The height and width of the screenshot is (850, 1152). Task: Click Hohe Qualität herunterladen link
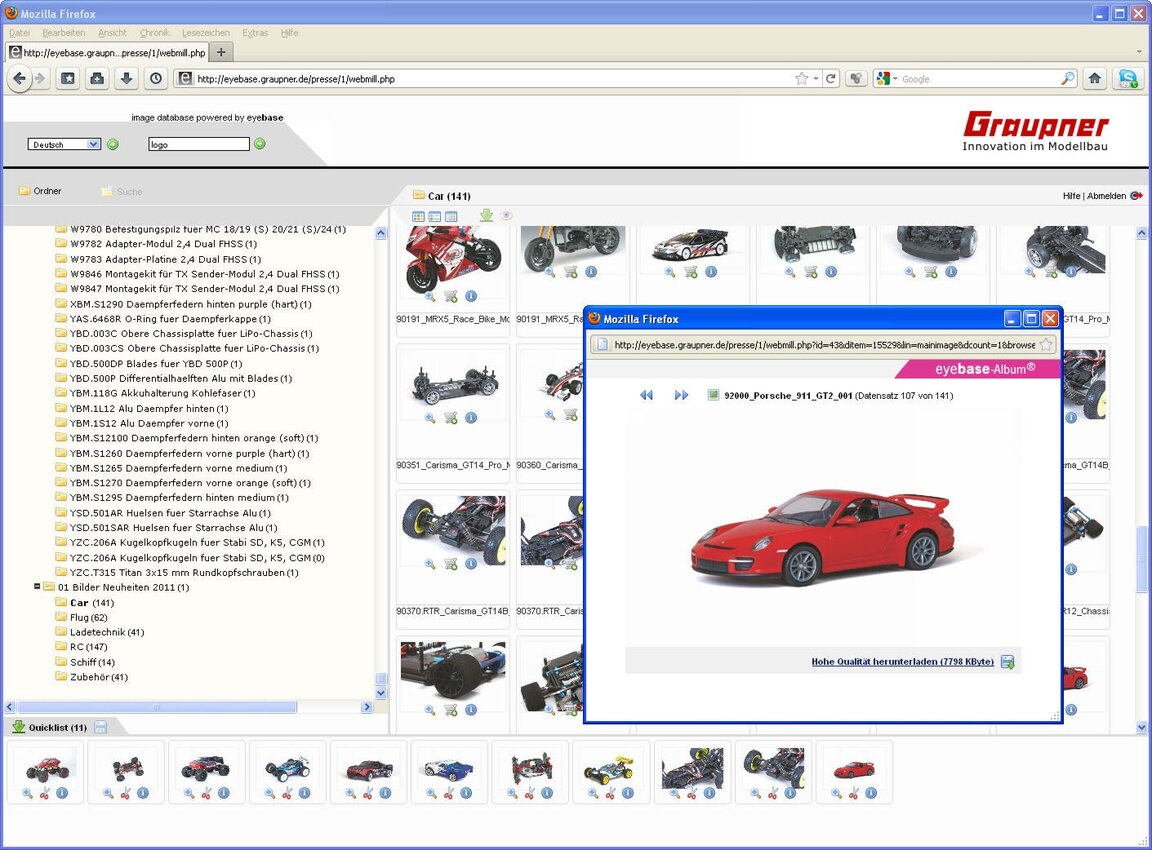(902, 661)
